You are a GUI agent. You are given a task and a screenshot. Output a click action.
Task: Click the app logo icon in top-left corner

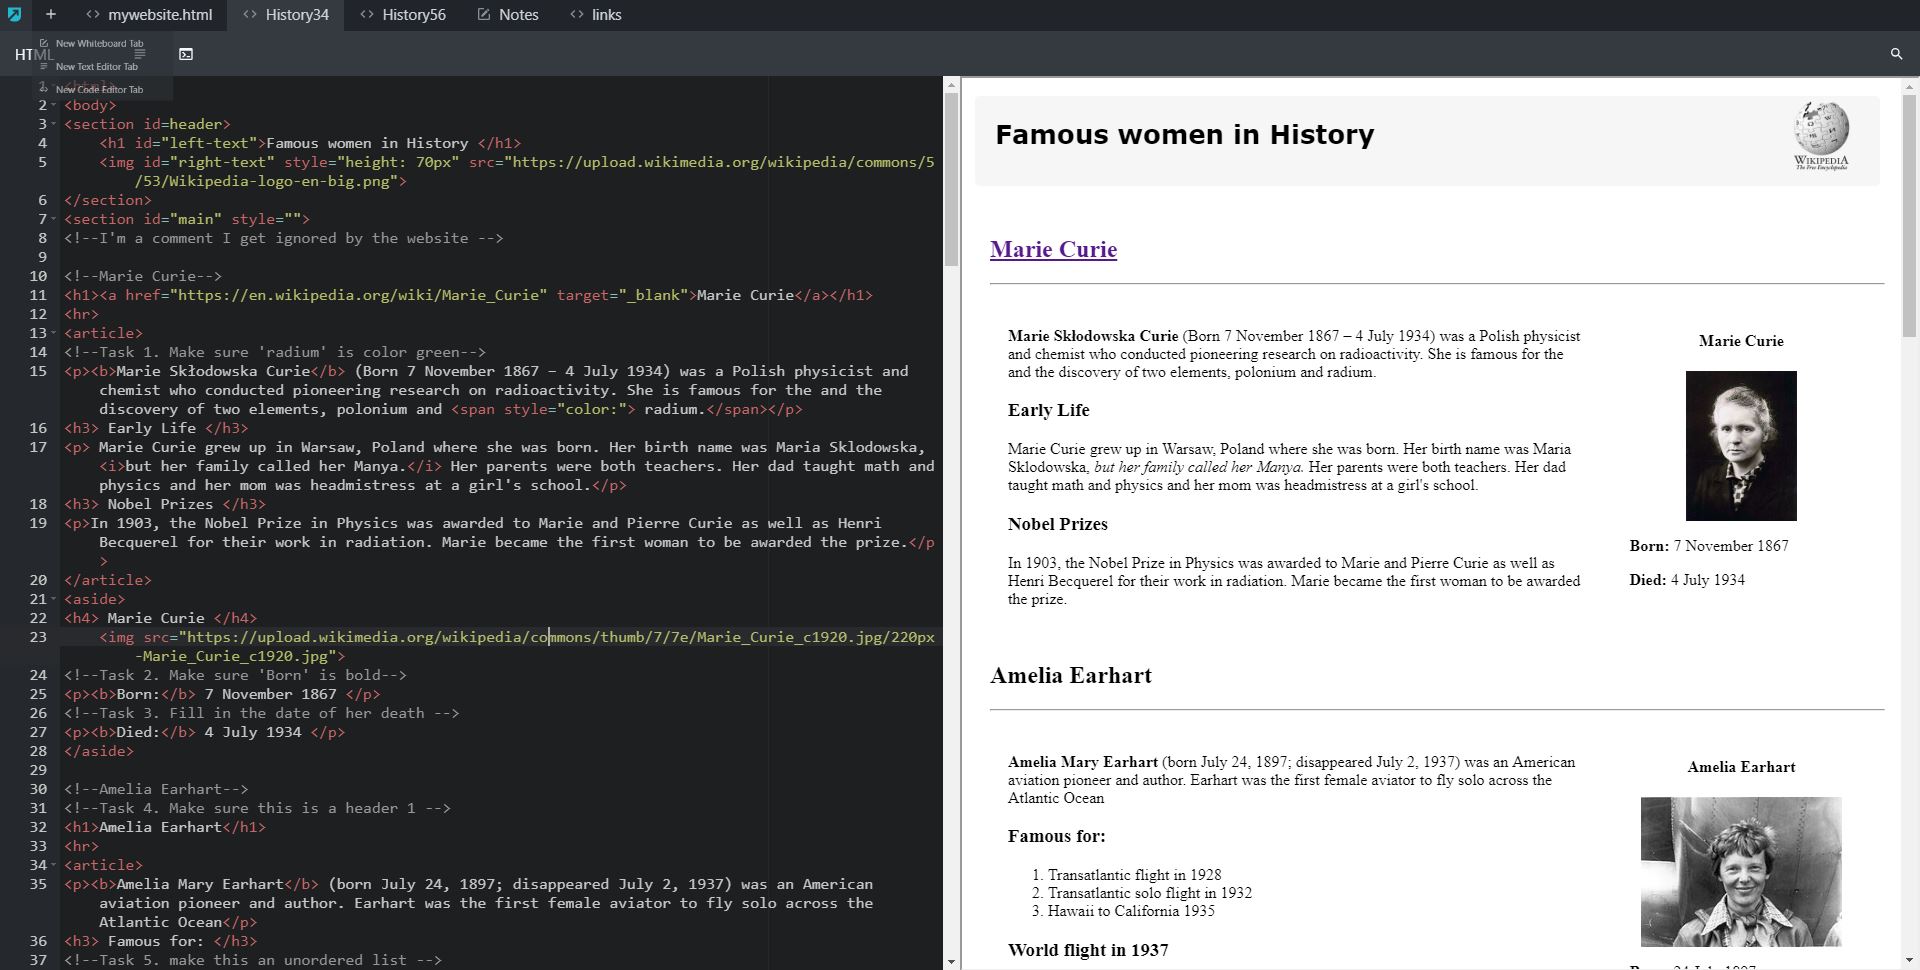pyautogui.click(x=14, y=15)
